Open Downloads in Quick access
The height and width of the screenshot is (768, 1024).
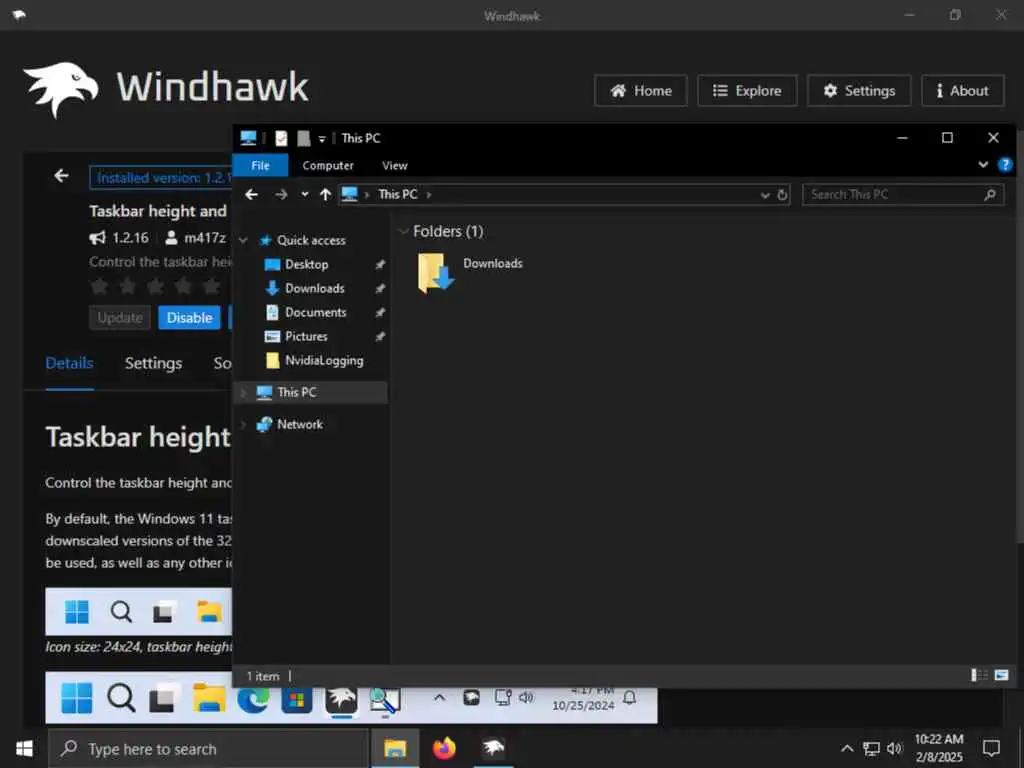coord(314,289)
